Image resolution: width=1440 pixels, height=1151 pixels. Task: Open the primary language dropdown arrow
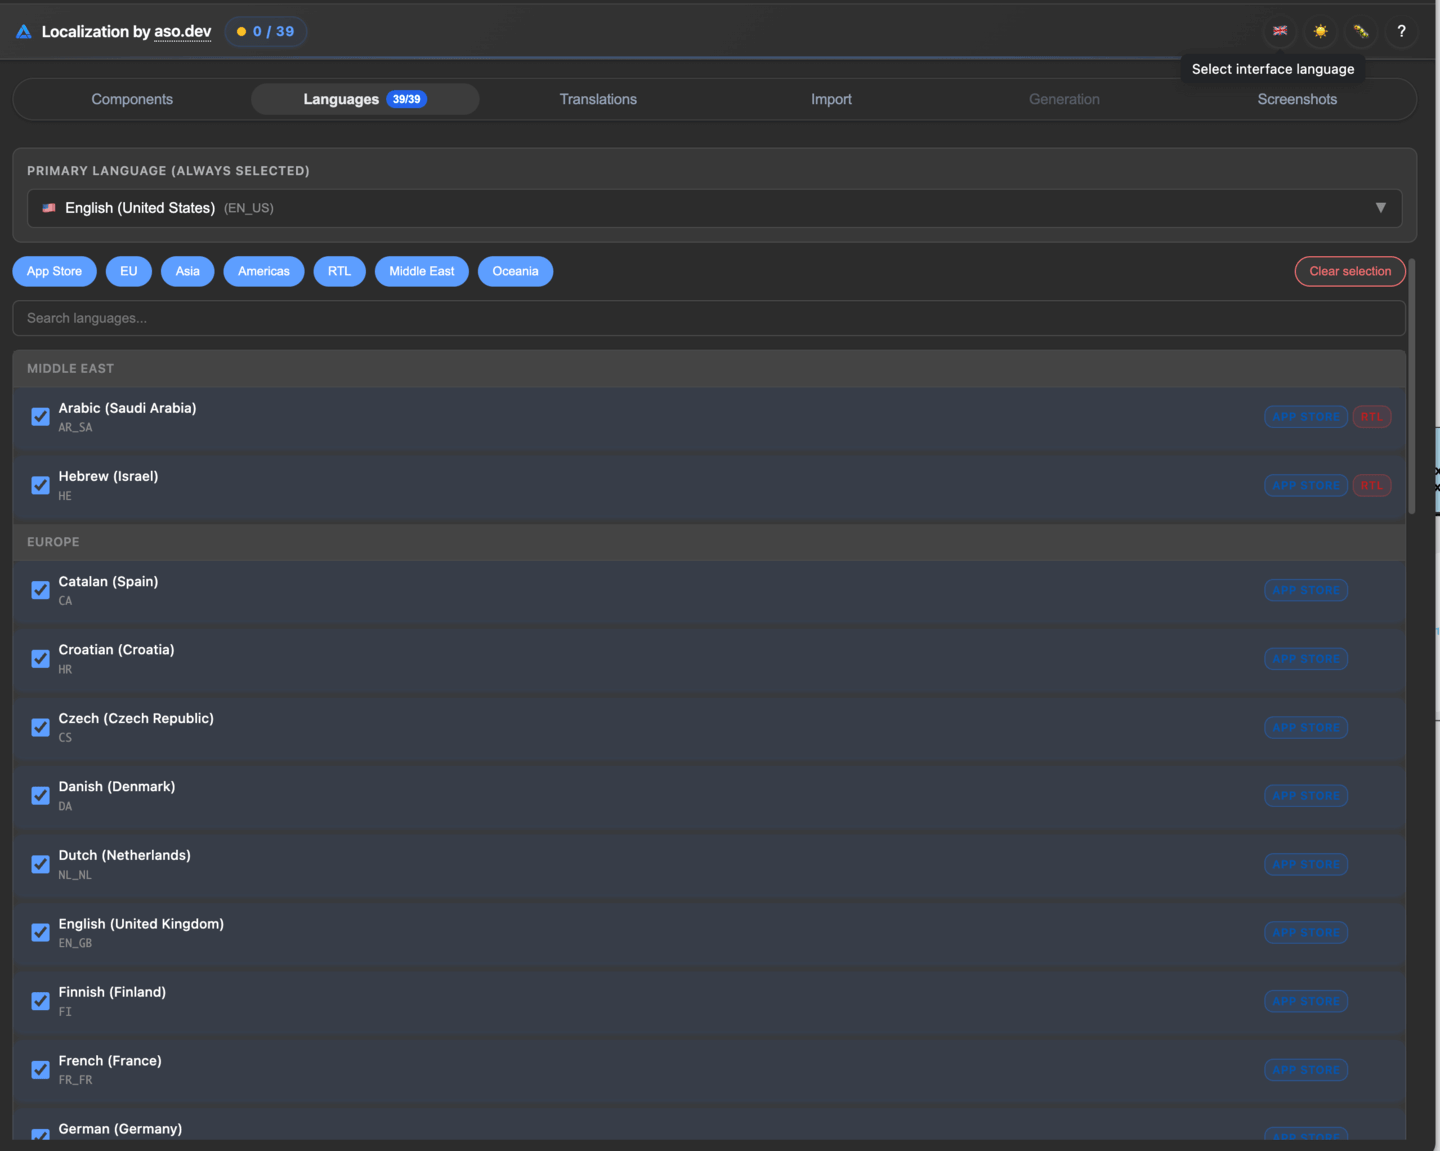(x=1380, y=208)
